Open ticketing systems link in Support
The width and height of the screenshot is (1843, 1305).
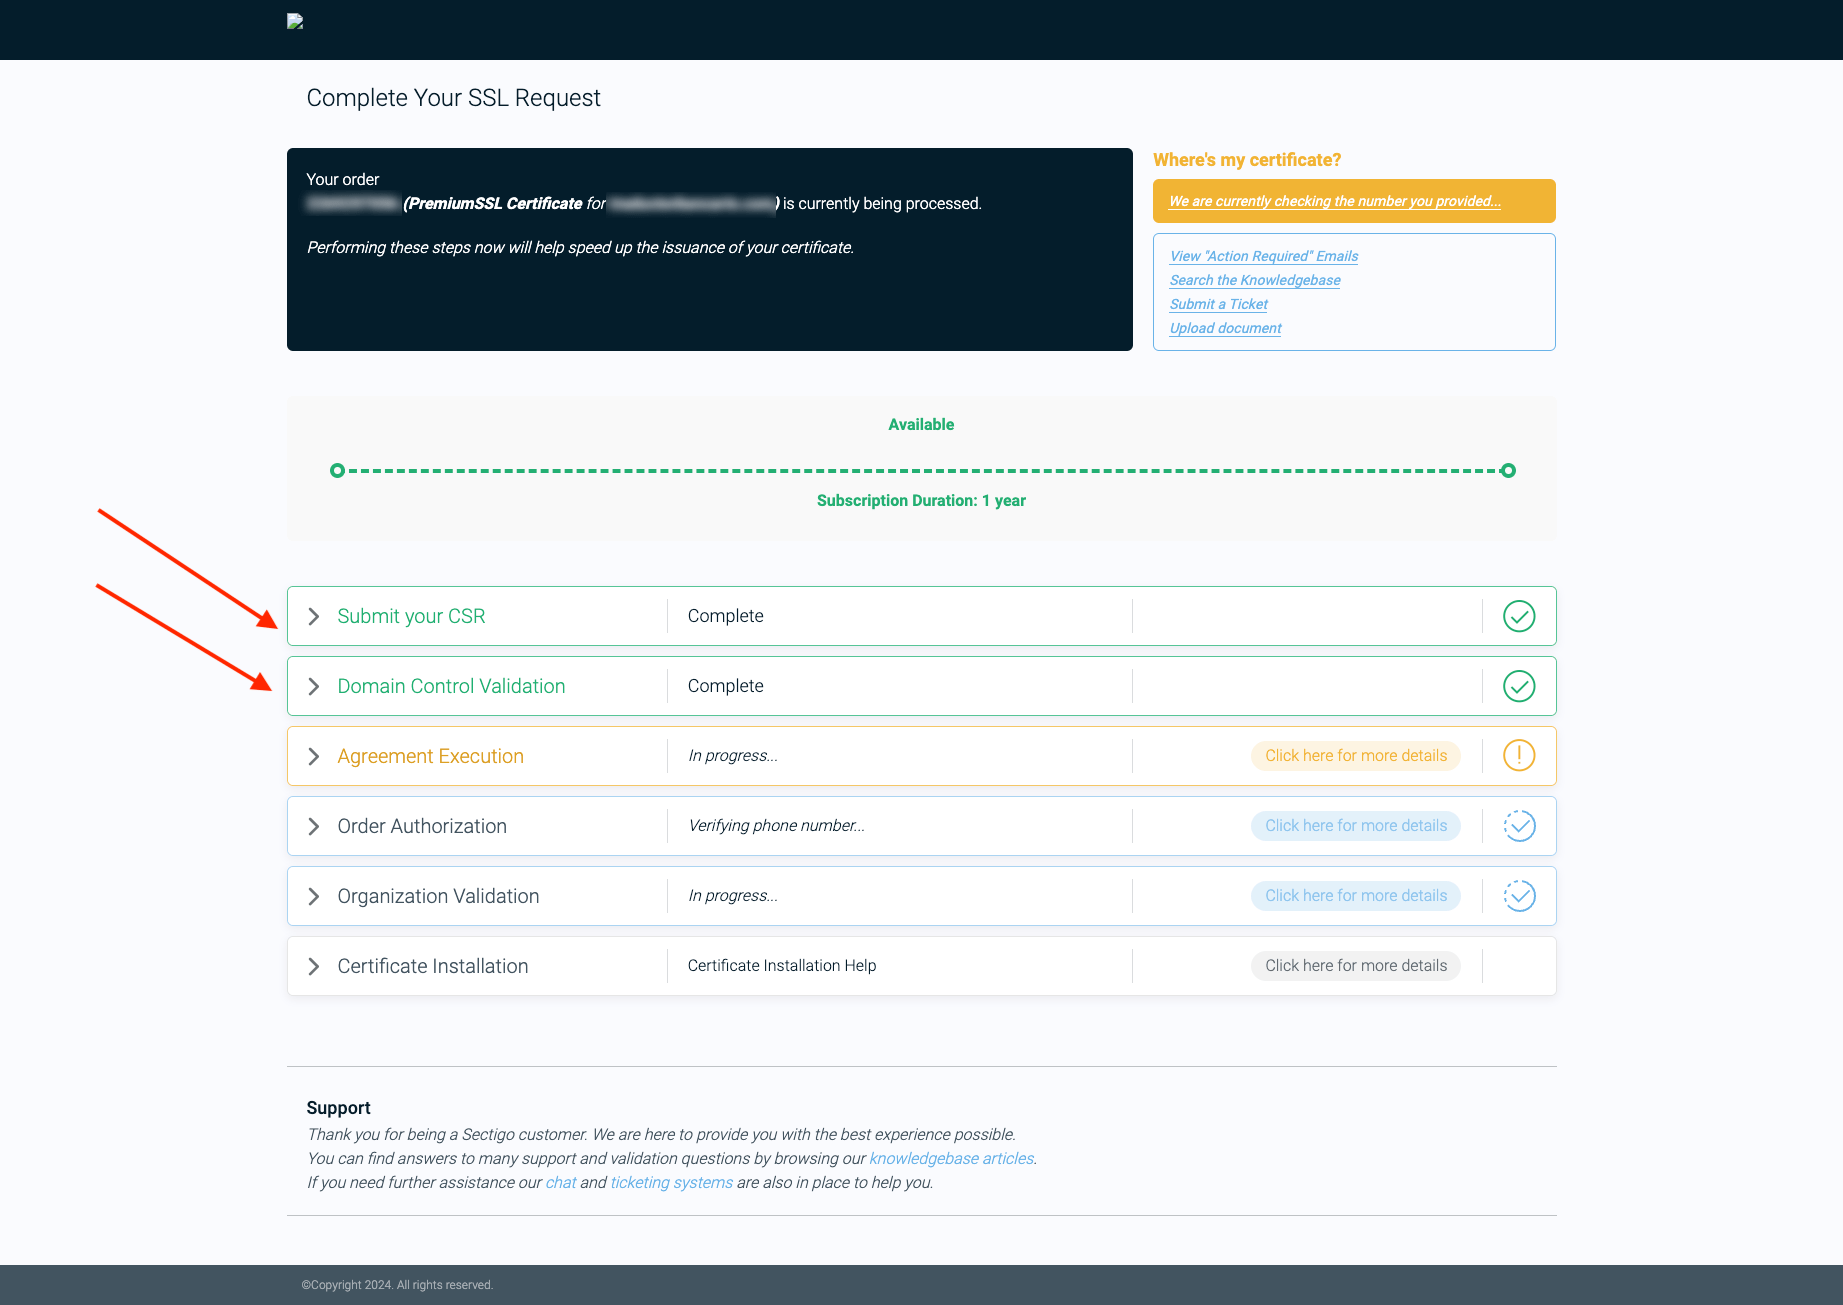[x=671, y=1182]
